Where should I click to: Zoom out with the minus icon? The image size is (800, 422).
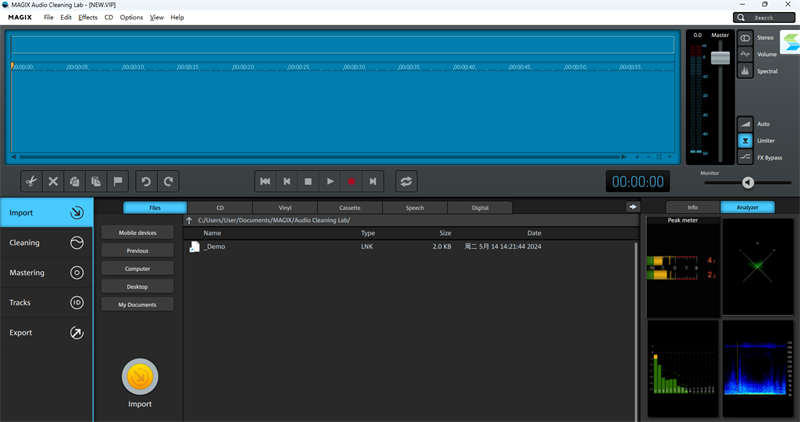pyautogui.click(x=648, y=157)
